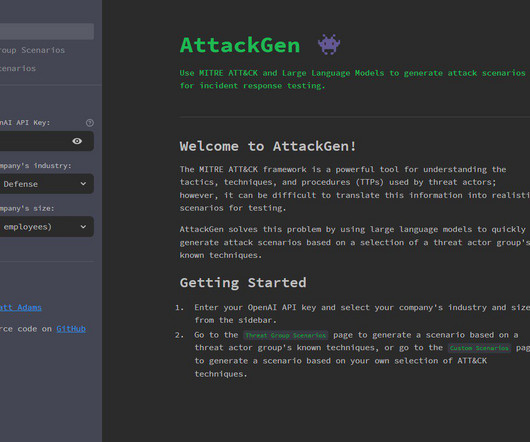530x442 pixels.
Task: Open the Threat Group Scenarios sidebar page
Action: pos(32,50)
